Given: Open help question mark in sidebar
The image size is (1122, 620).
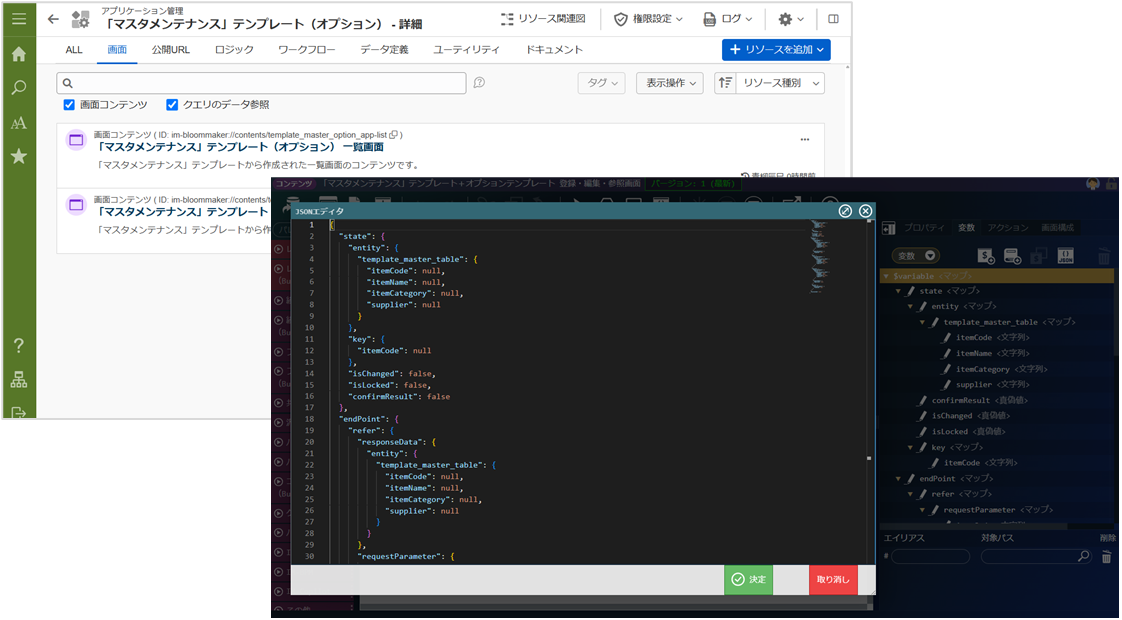Looking at the screenshot, I should [x=19, y=345].
